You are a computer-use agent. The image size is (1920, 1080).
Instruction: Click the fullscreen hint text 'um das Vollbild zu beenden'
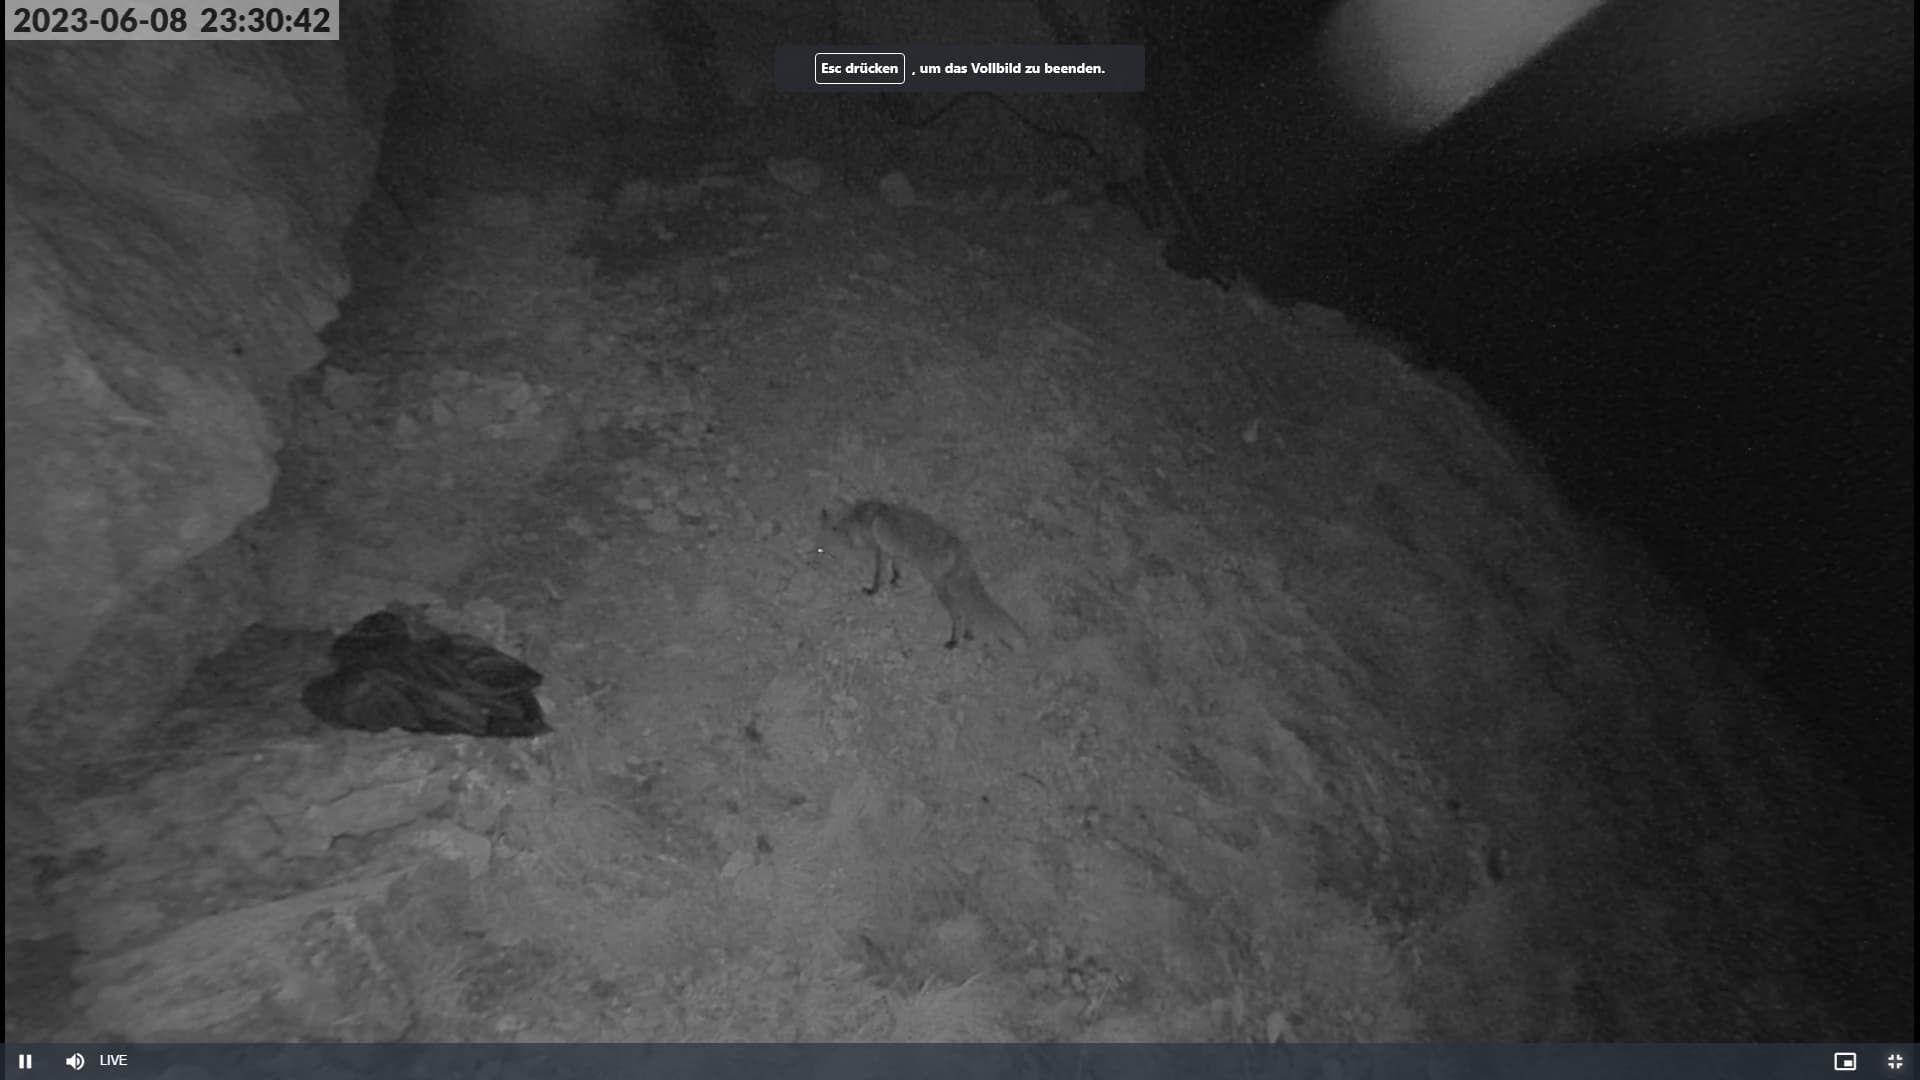pos(1011,68)
